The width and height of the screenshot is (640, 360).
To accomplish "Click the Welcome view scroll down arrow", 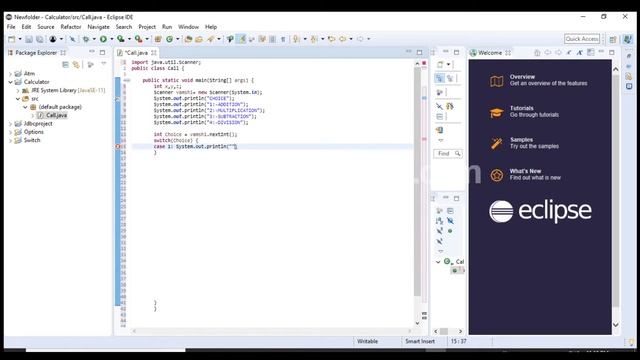I will pyautogui.click(x=616, y=325).
